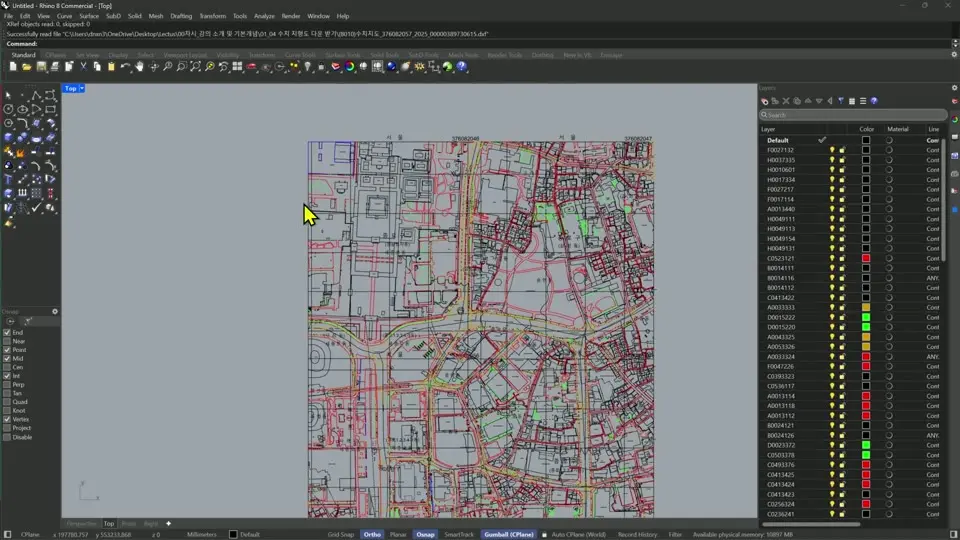This screenshot has height=540, width=960.
Task: Click New Layer icon in Layers panel
Action: (765, 101)
